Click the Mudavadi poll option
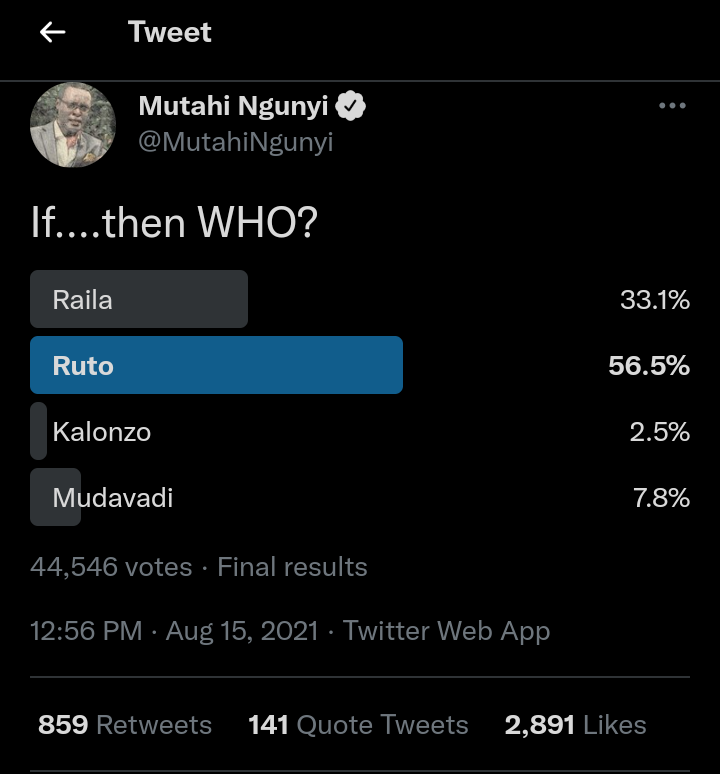 (x=112, y=497)
